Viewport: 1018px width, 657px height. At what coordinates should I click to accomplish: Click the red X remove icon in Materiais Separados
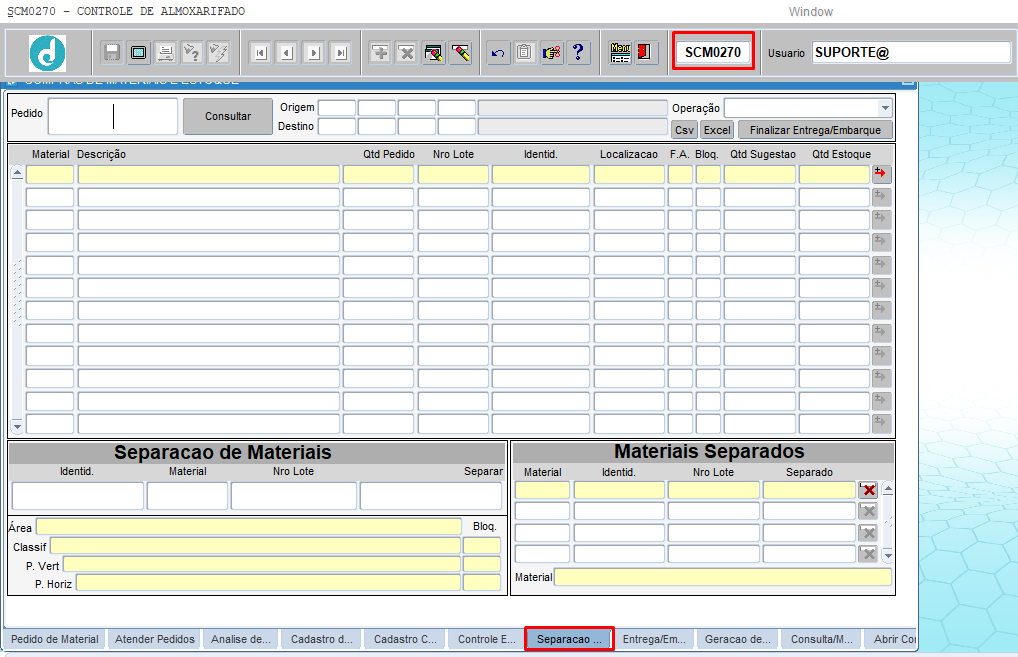(868, 489)
